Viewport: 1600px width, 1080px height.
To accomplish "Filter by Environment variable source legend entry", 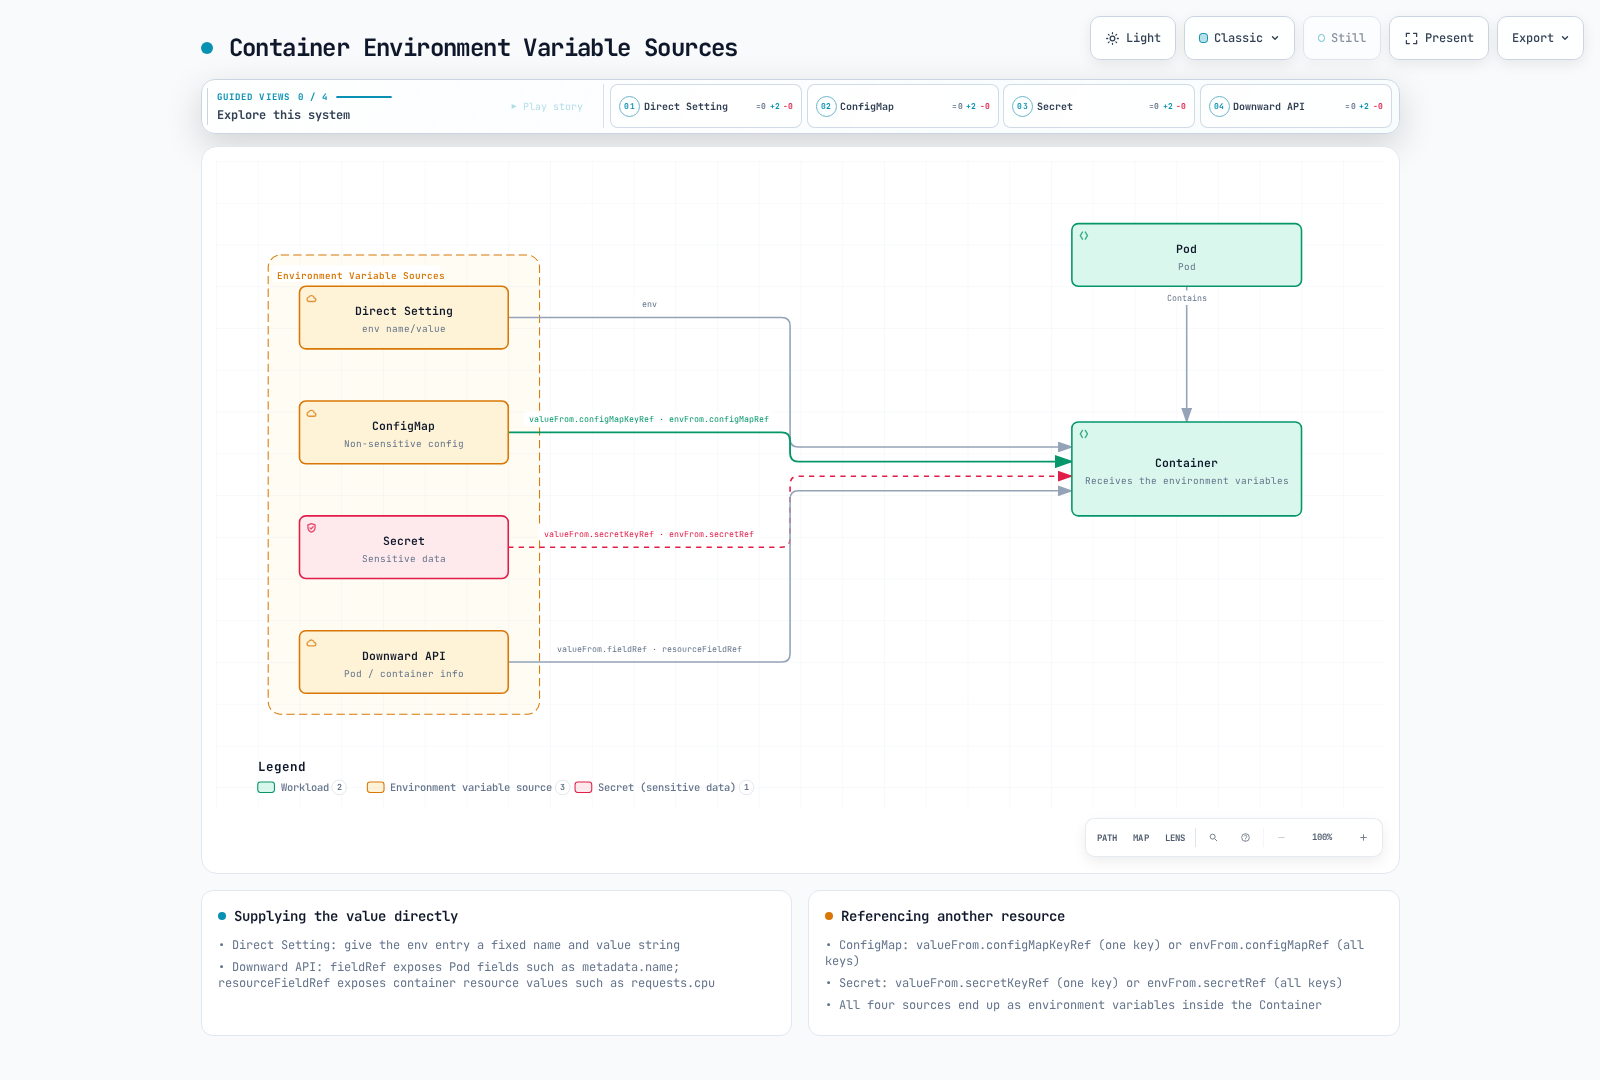I will [468, 788].
